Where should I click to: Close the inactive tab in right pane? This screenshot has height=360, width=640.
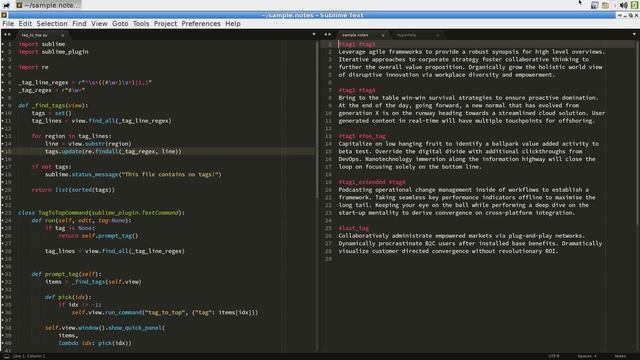coord(438,35)
